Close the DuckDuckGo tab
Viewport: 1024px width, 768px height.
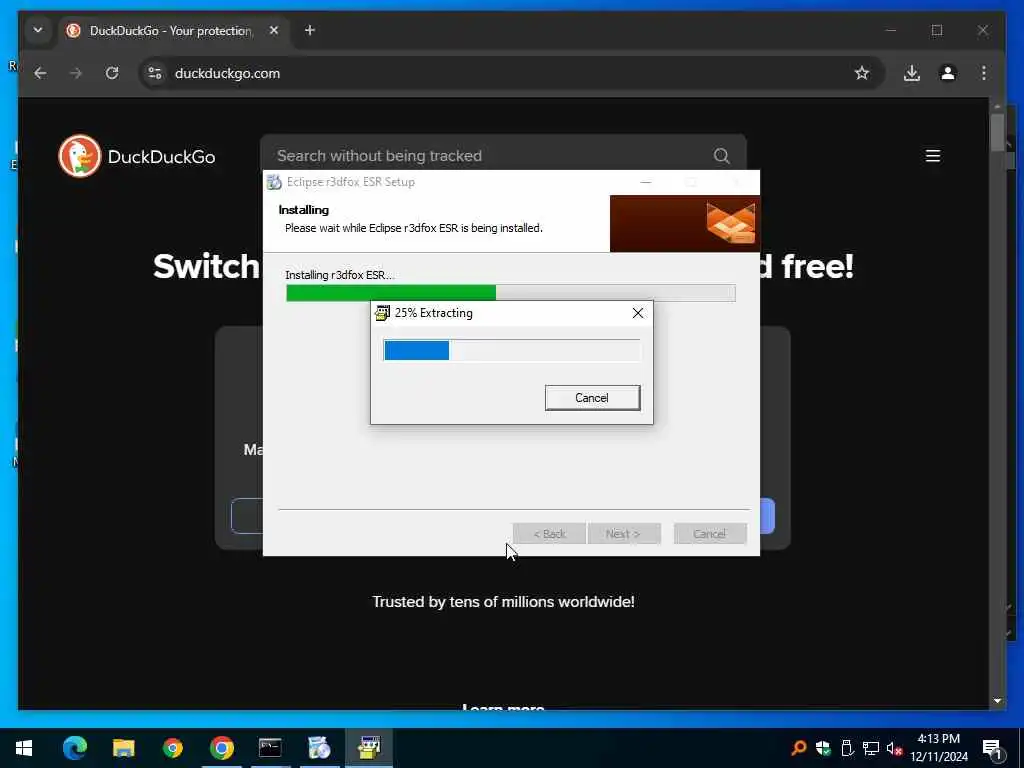point(274,30)
